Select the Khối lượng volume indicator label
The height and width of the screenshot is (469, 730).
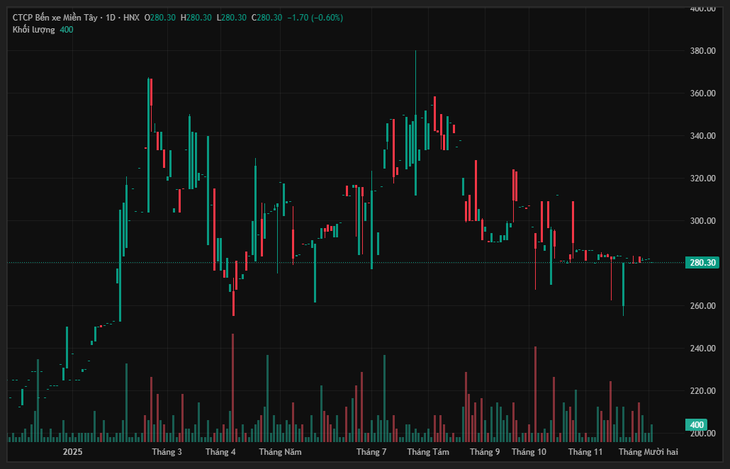[34, 30]
